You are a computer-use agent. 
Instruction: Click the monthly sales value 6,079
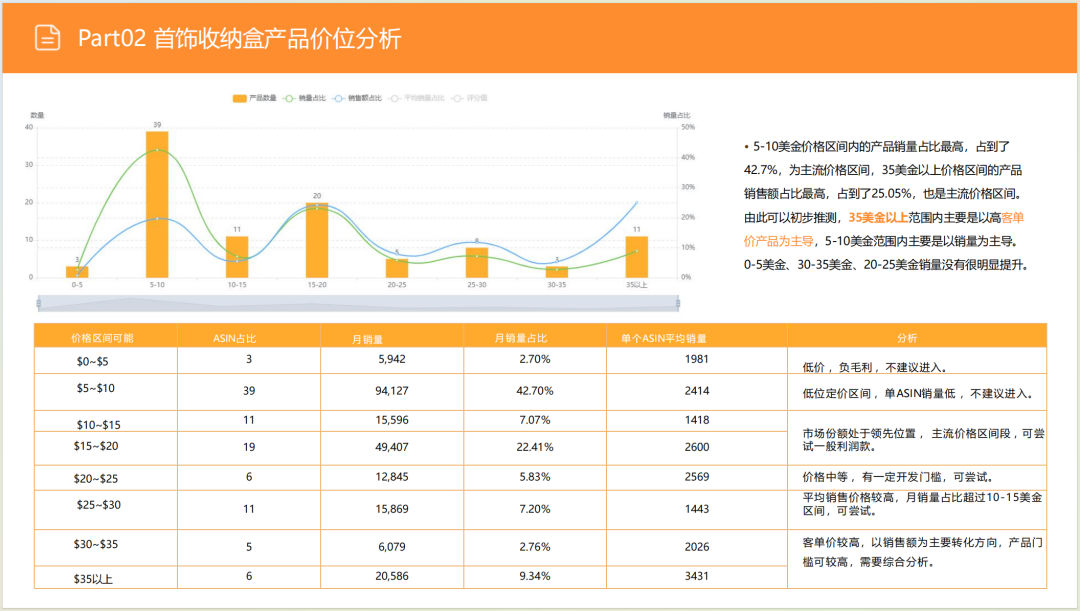click(392, 547)
